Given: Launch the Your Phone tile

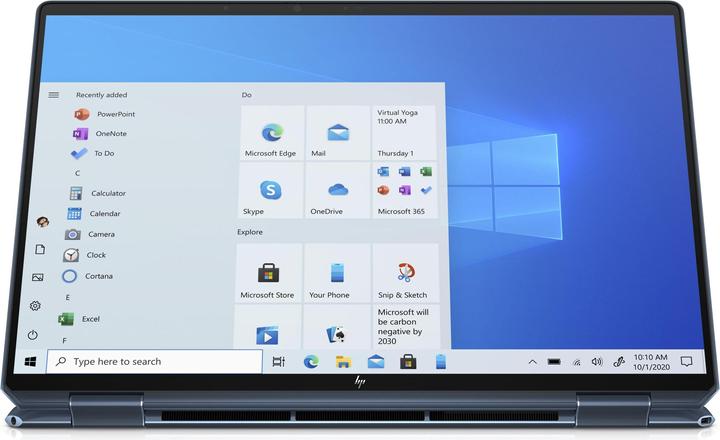Looking at the screenshot, I should (x=337, y=273).
